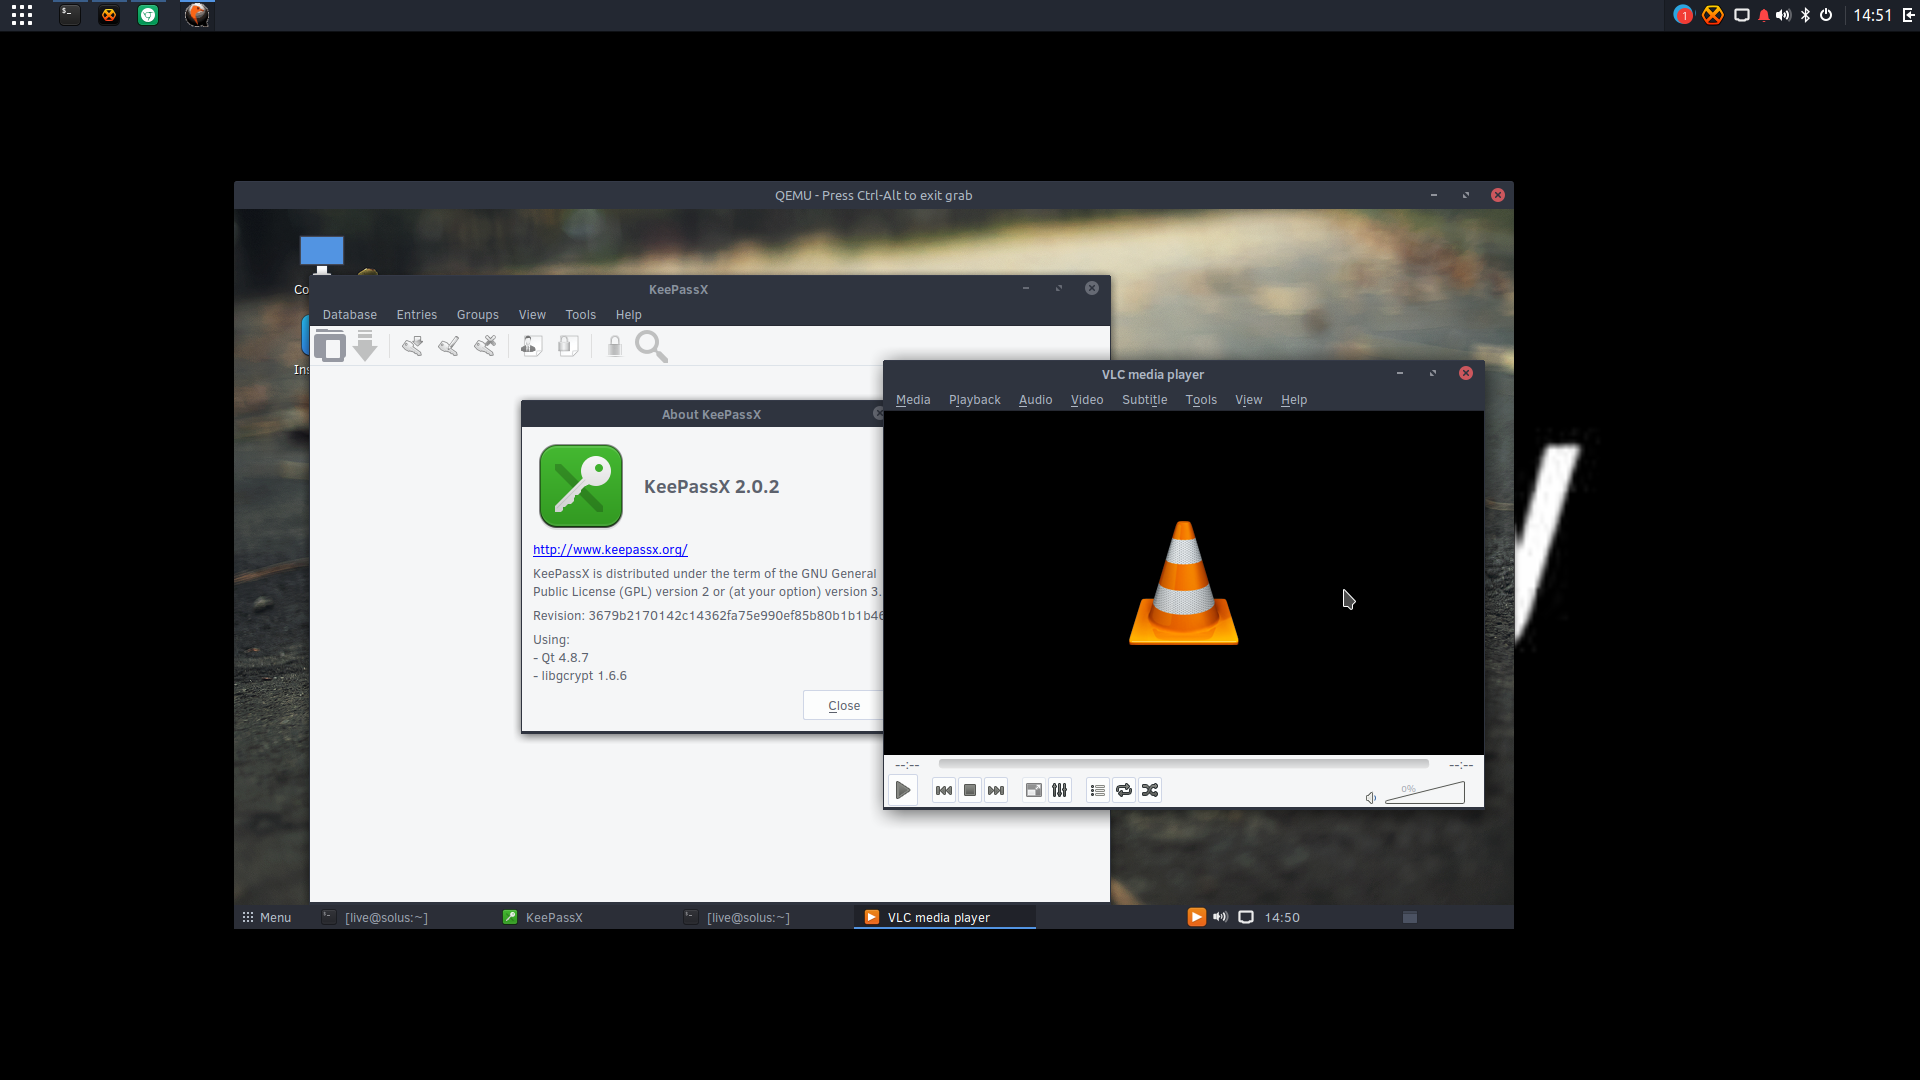Toggle random shuffle in VLC
Viewport: 1920px width, 1080px height.
point(1150,790)
